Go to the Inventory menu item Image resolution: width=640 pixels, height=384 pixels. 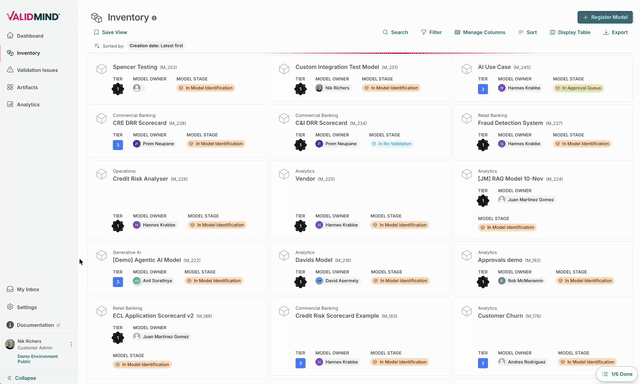pos(24,53)
